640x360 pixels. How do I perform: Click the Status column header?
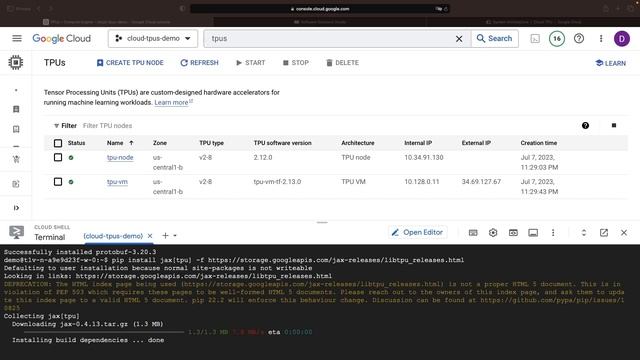(x=76, y=143)
